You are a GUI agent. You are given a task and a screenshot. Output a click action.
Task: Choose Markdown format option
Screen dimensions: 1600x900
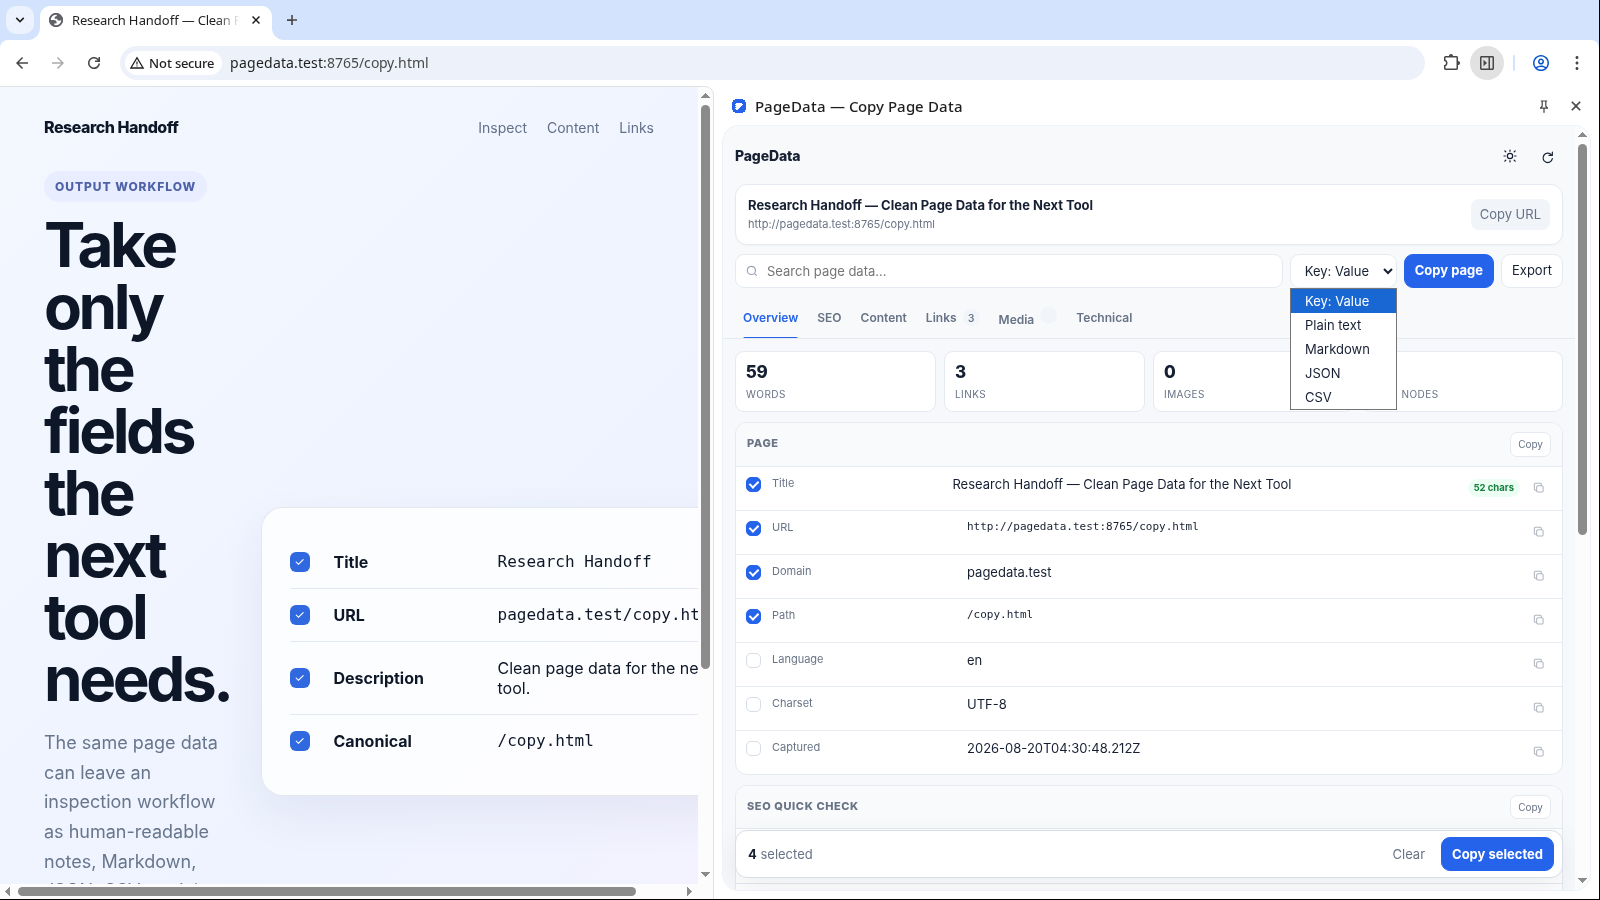coord(1343,349)
